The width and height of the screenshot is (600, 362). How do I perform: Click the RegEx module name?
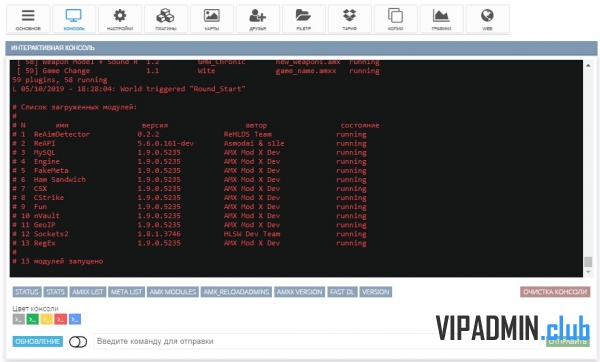(x=44, y=243)
